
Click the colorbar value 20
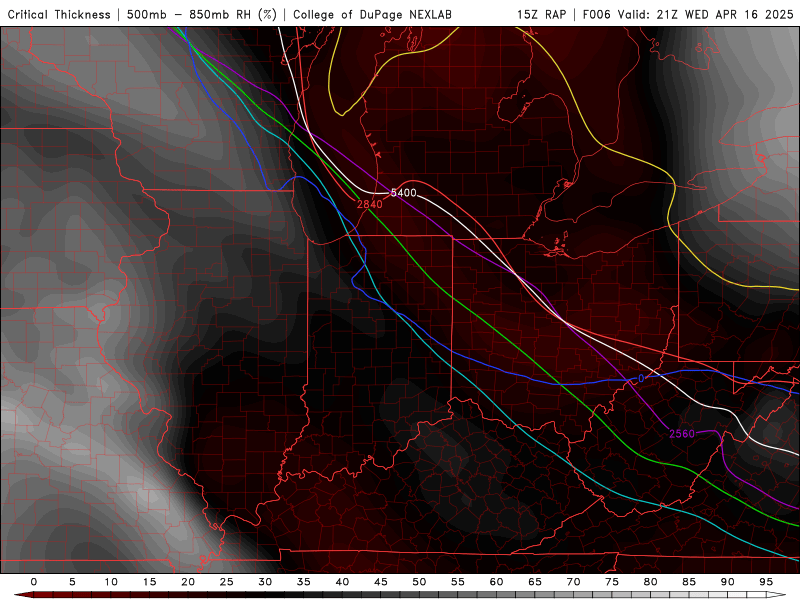click(188, 582)
